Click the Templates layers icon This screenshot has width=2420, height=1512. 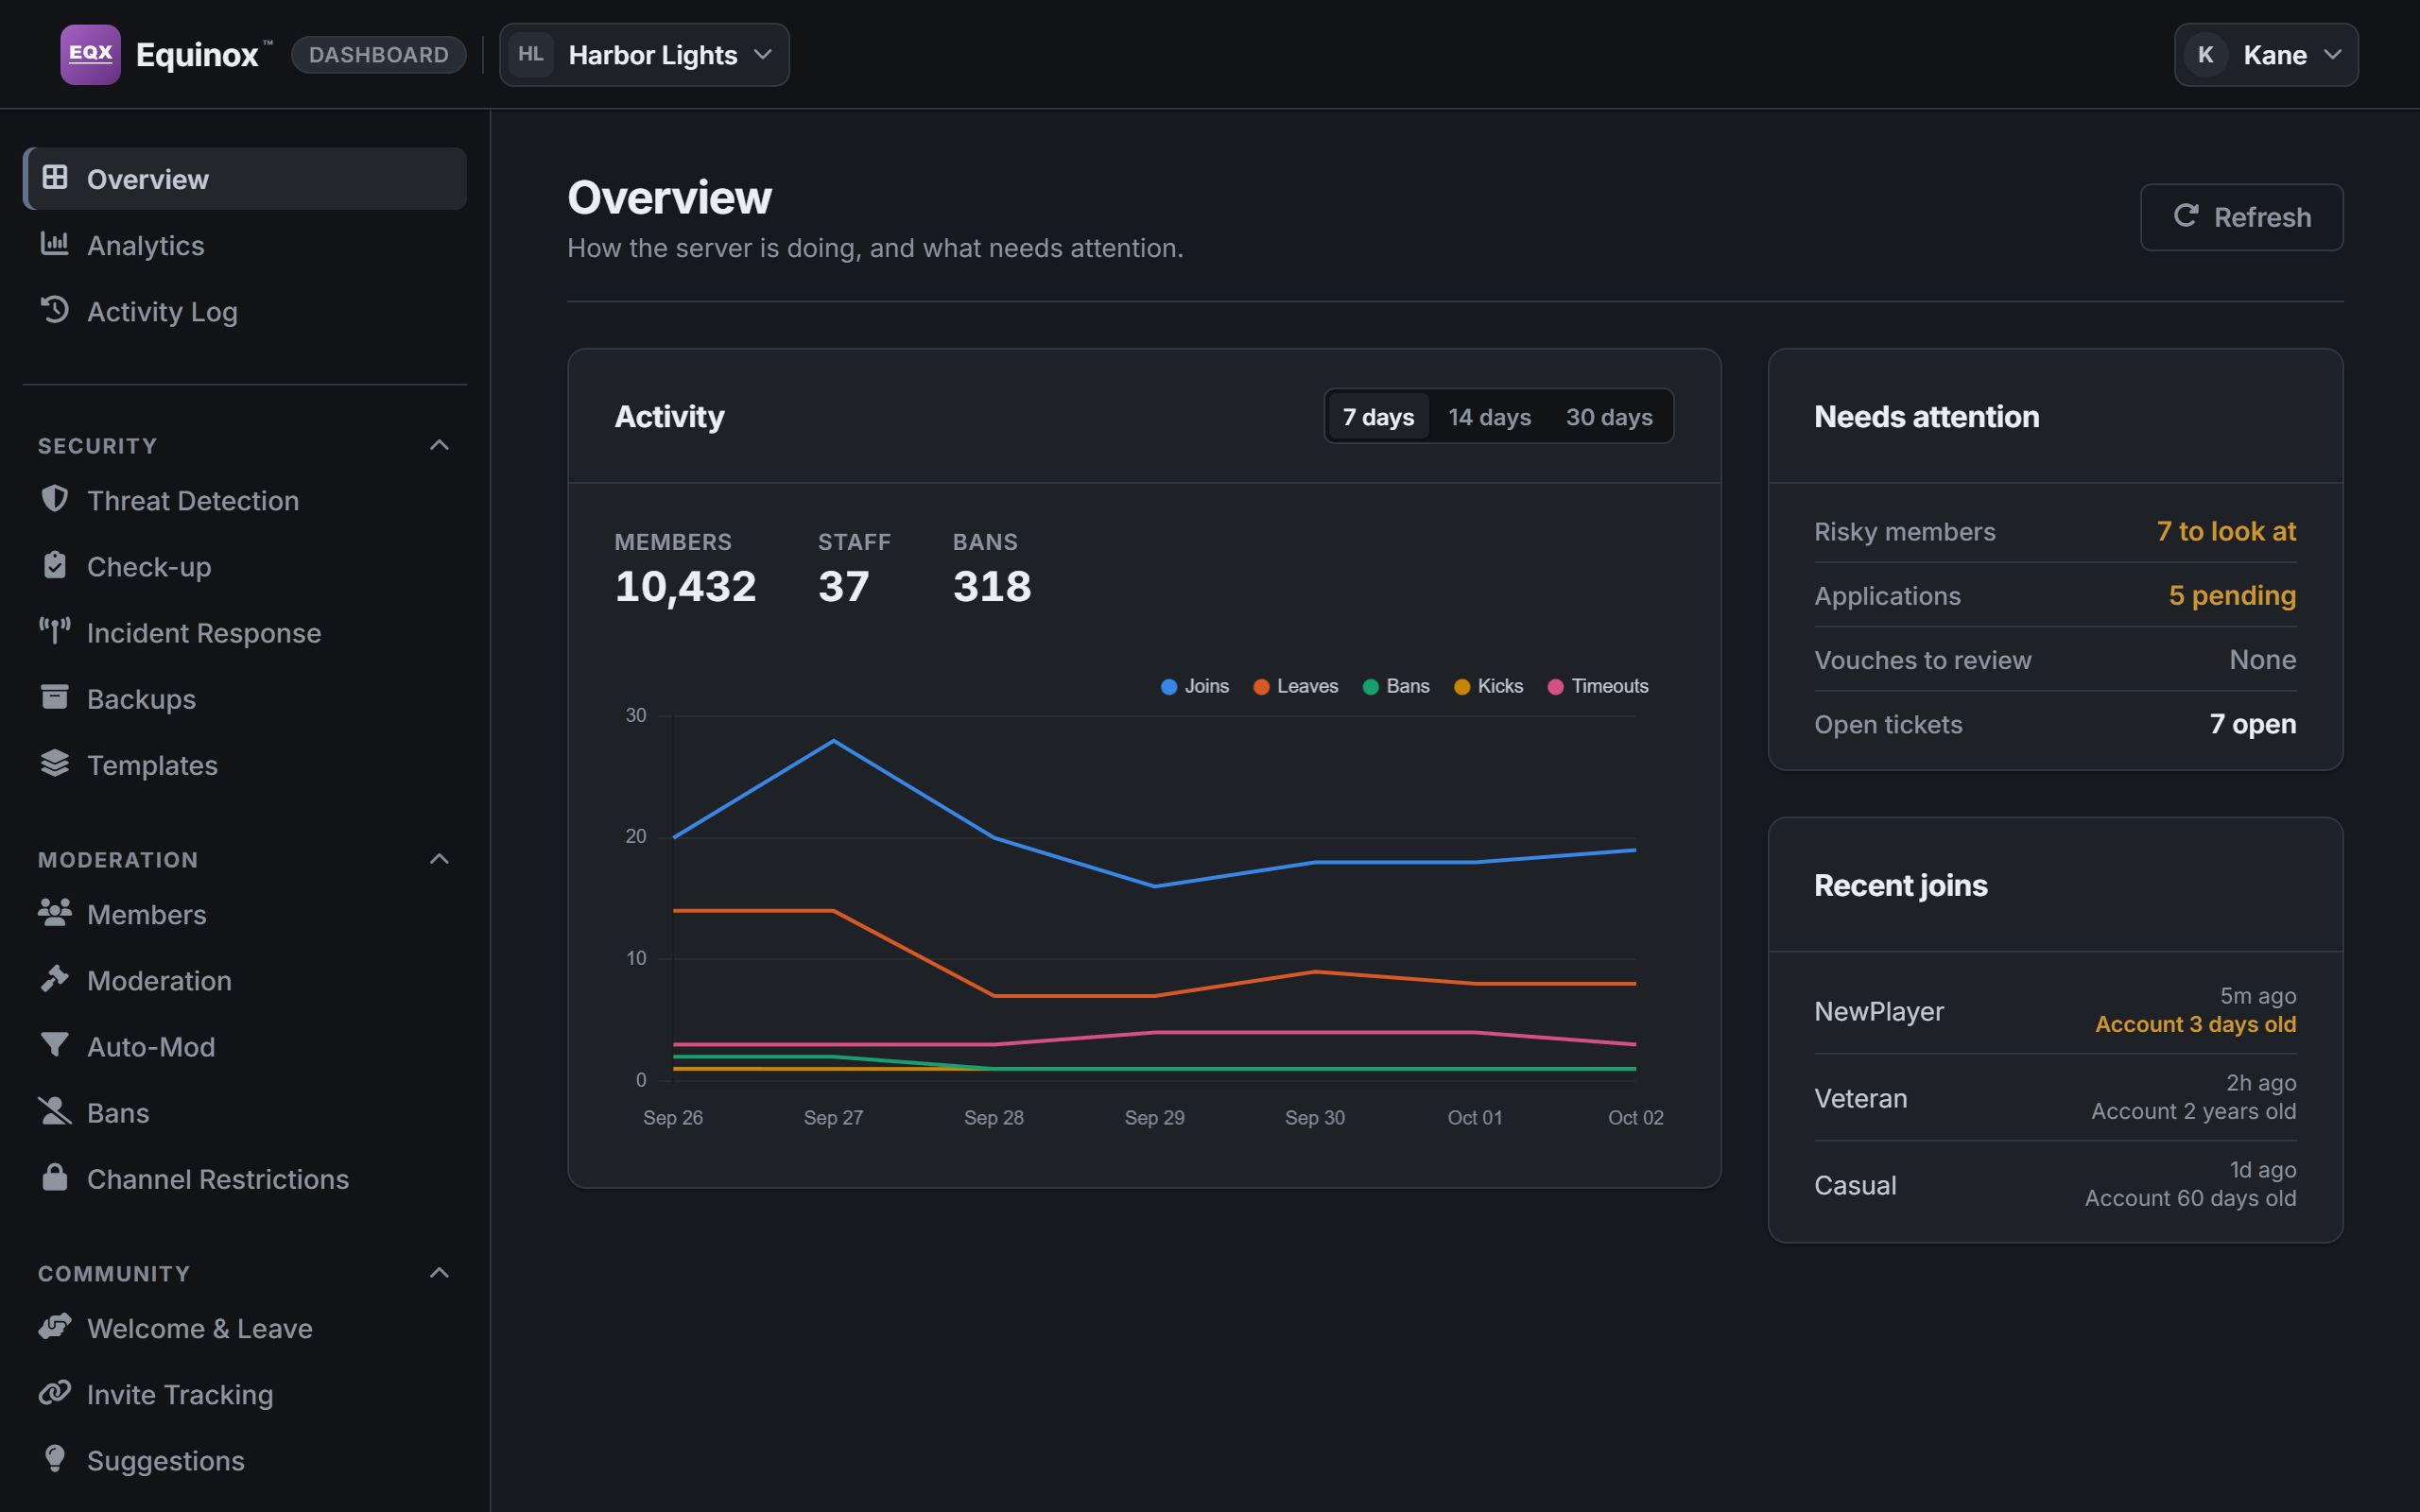point(55,763)
